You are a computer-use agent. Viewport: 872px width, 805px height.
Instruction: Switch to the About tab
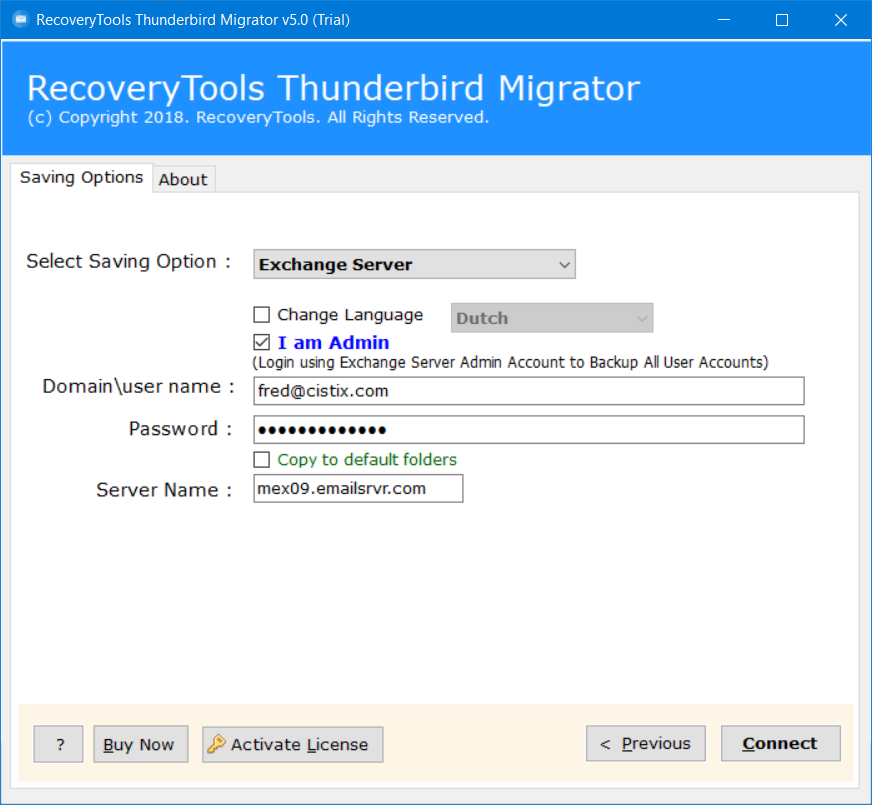pos(183,180)
